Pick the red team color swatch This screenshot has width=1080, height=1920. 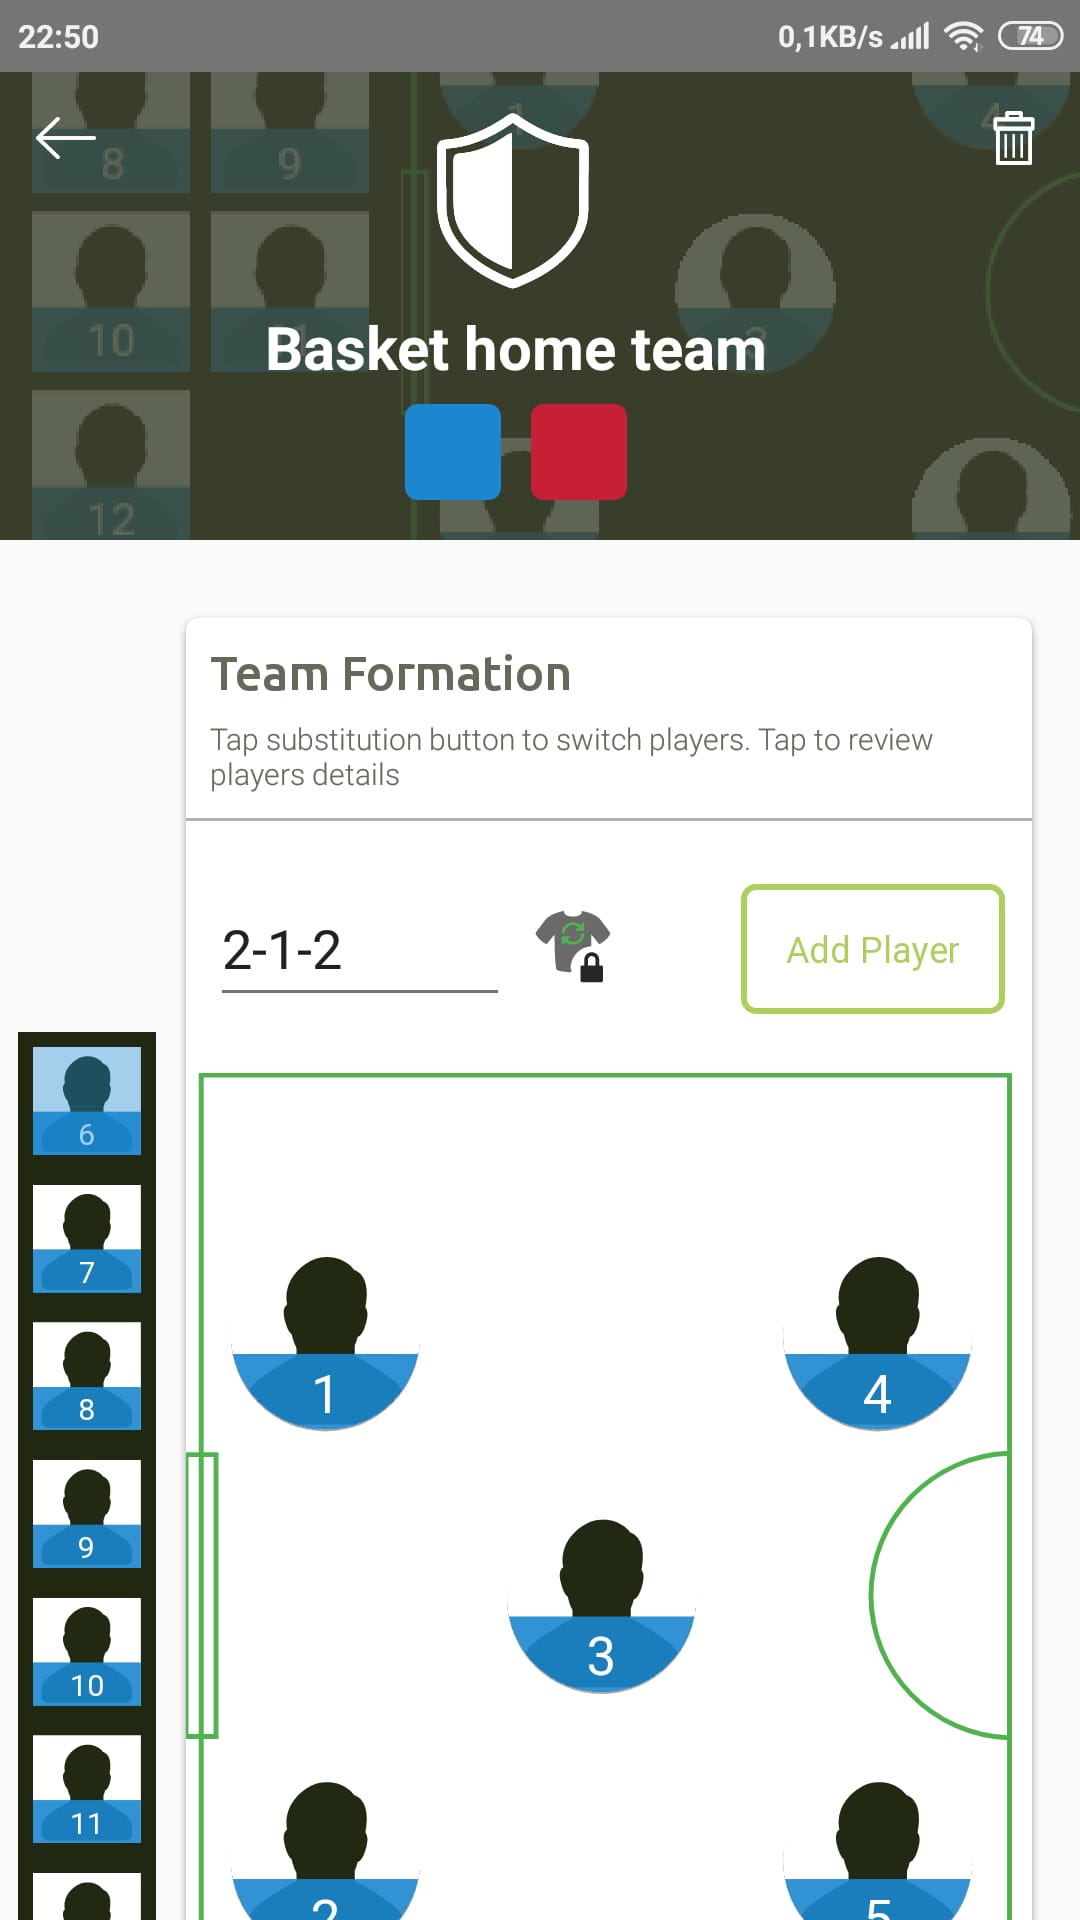pyautogui.click(x=579, y=452)
